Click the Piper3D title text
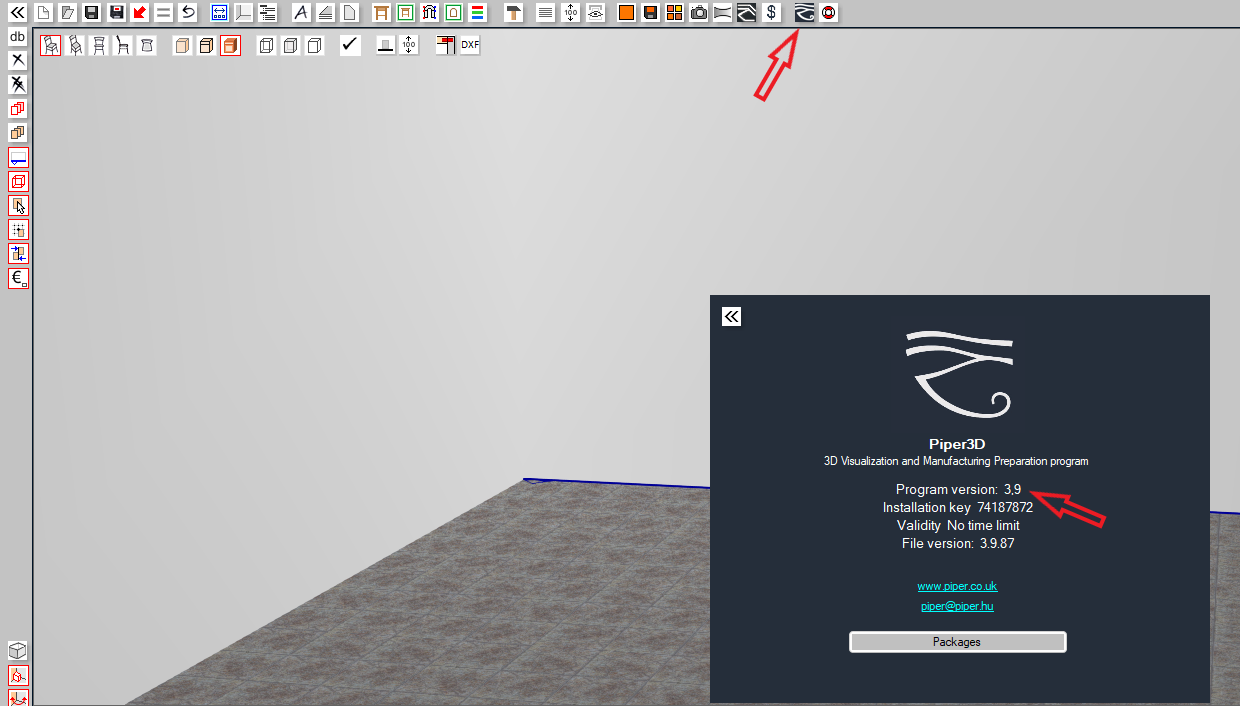1240x706 pixels. pos(958,444)
